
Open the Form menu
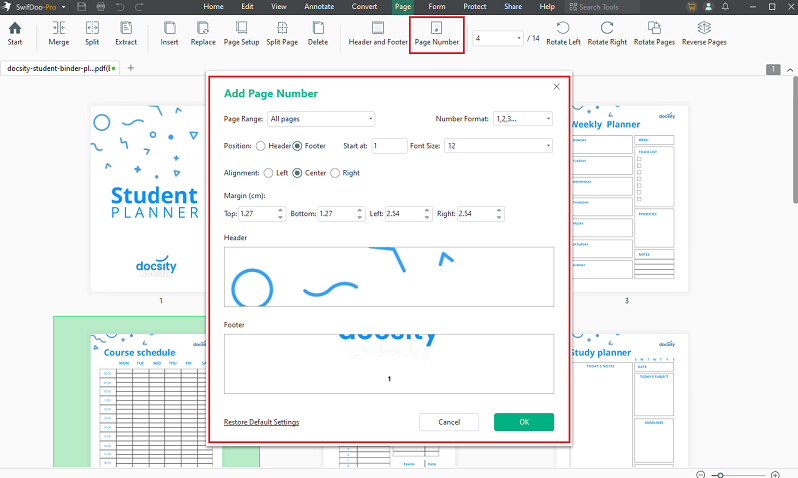tap(437, 7)
